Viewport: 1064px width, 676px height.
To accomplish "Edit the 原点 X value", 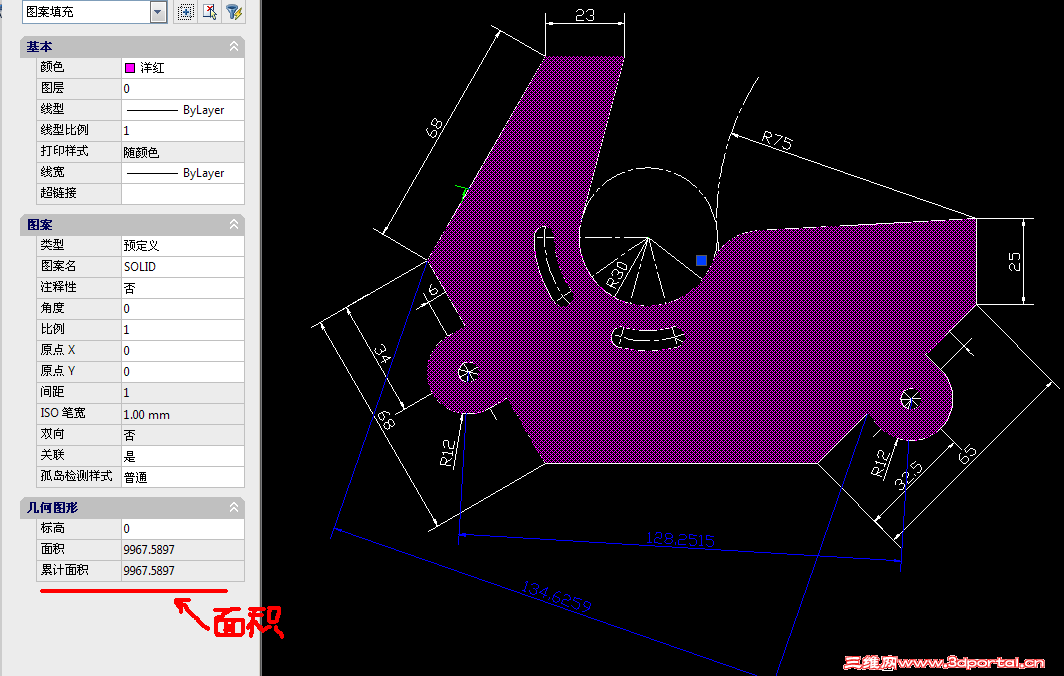I will [183, 350].
